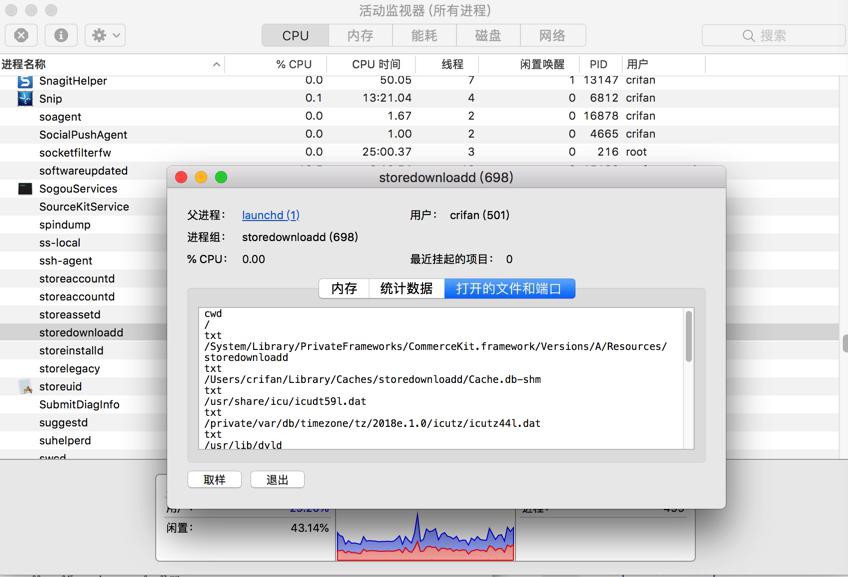Select the 打开的文件和端口 tab

click(509, 289)
